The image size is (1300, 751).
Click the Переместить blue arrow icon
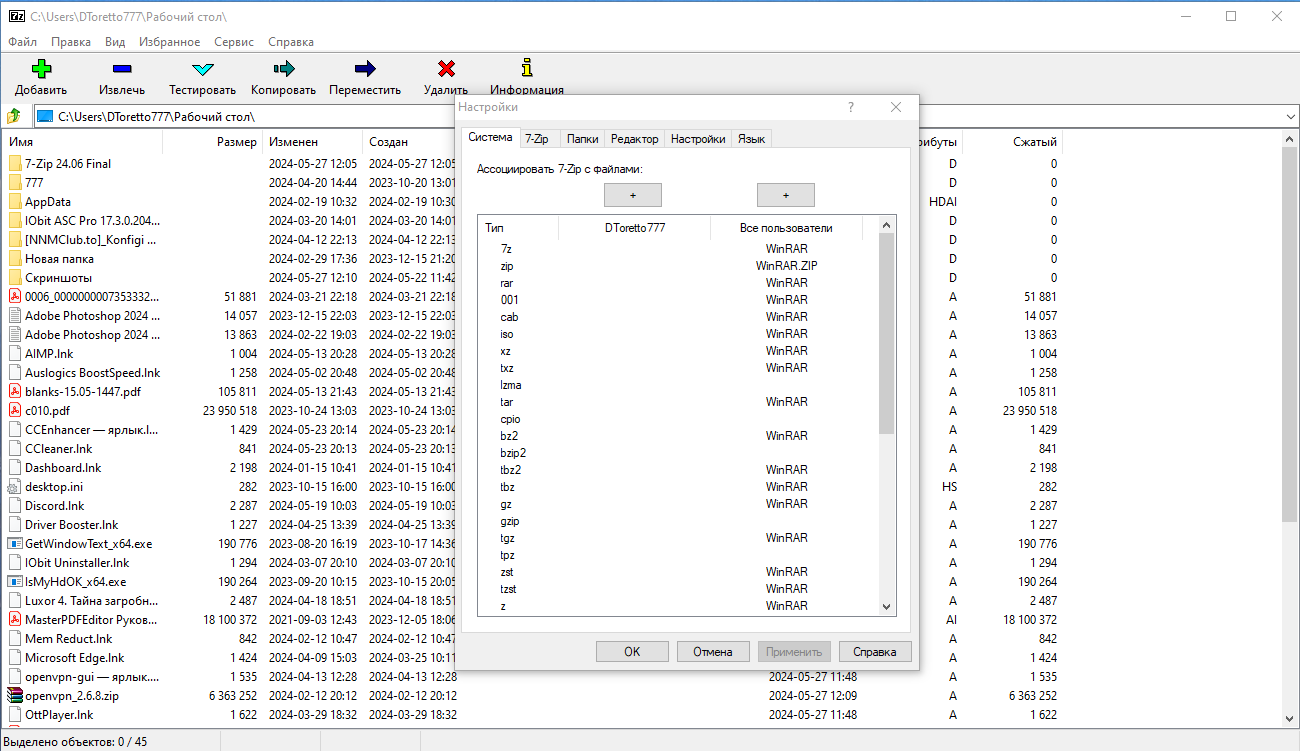click(365, 69)
